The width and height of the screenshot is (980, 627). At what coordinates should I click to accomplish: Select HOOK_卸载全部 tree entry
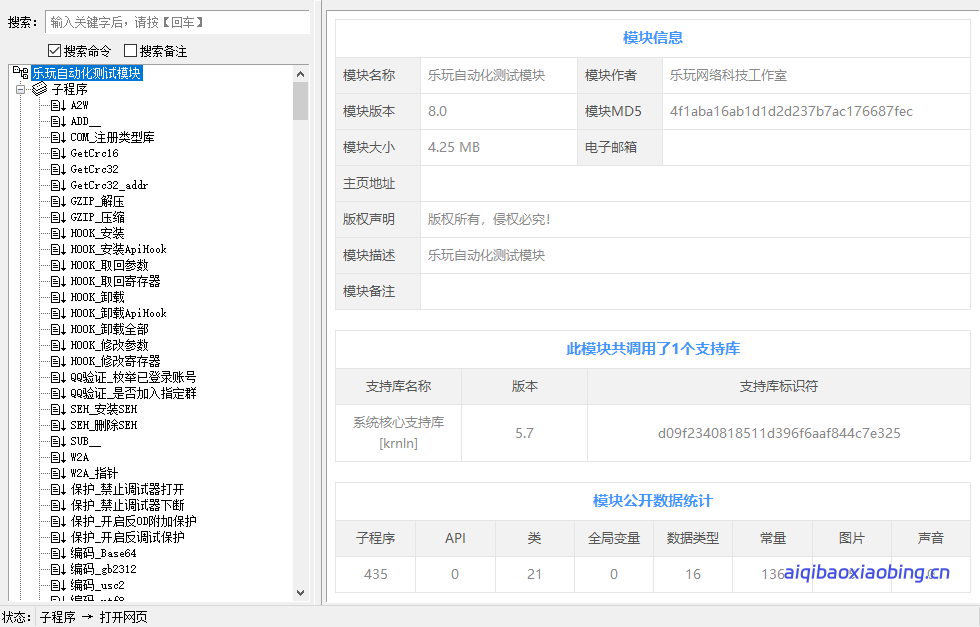click(x=109, y=329)
